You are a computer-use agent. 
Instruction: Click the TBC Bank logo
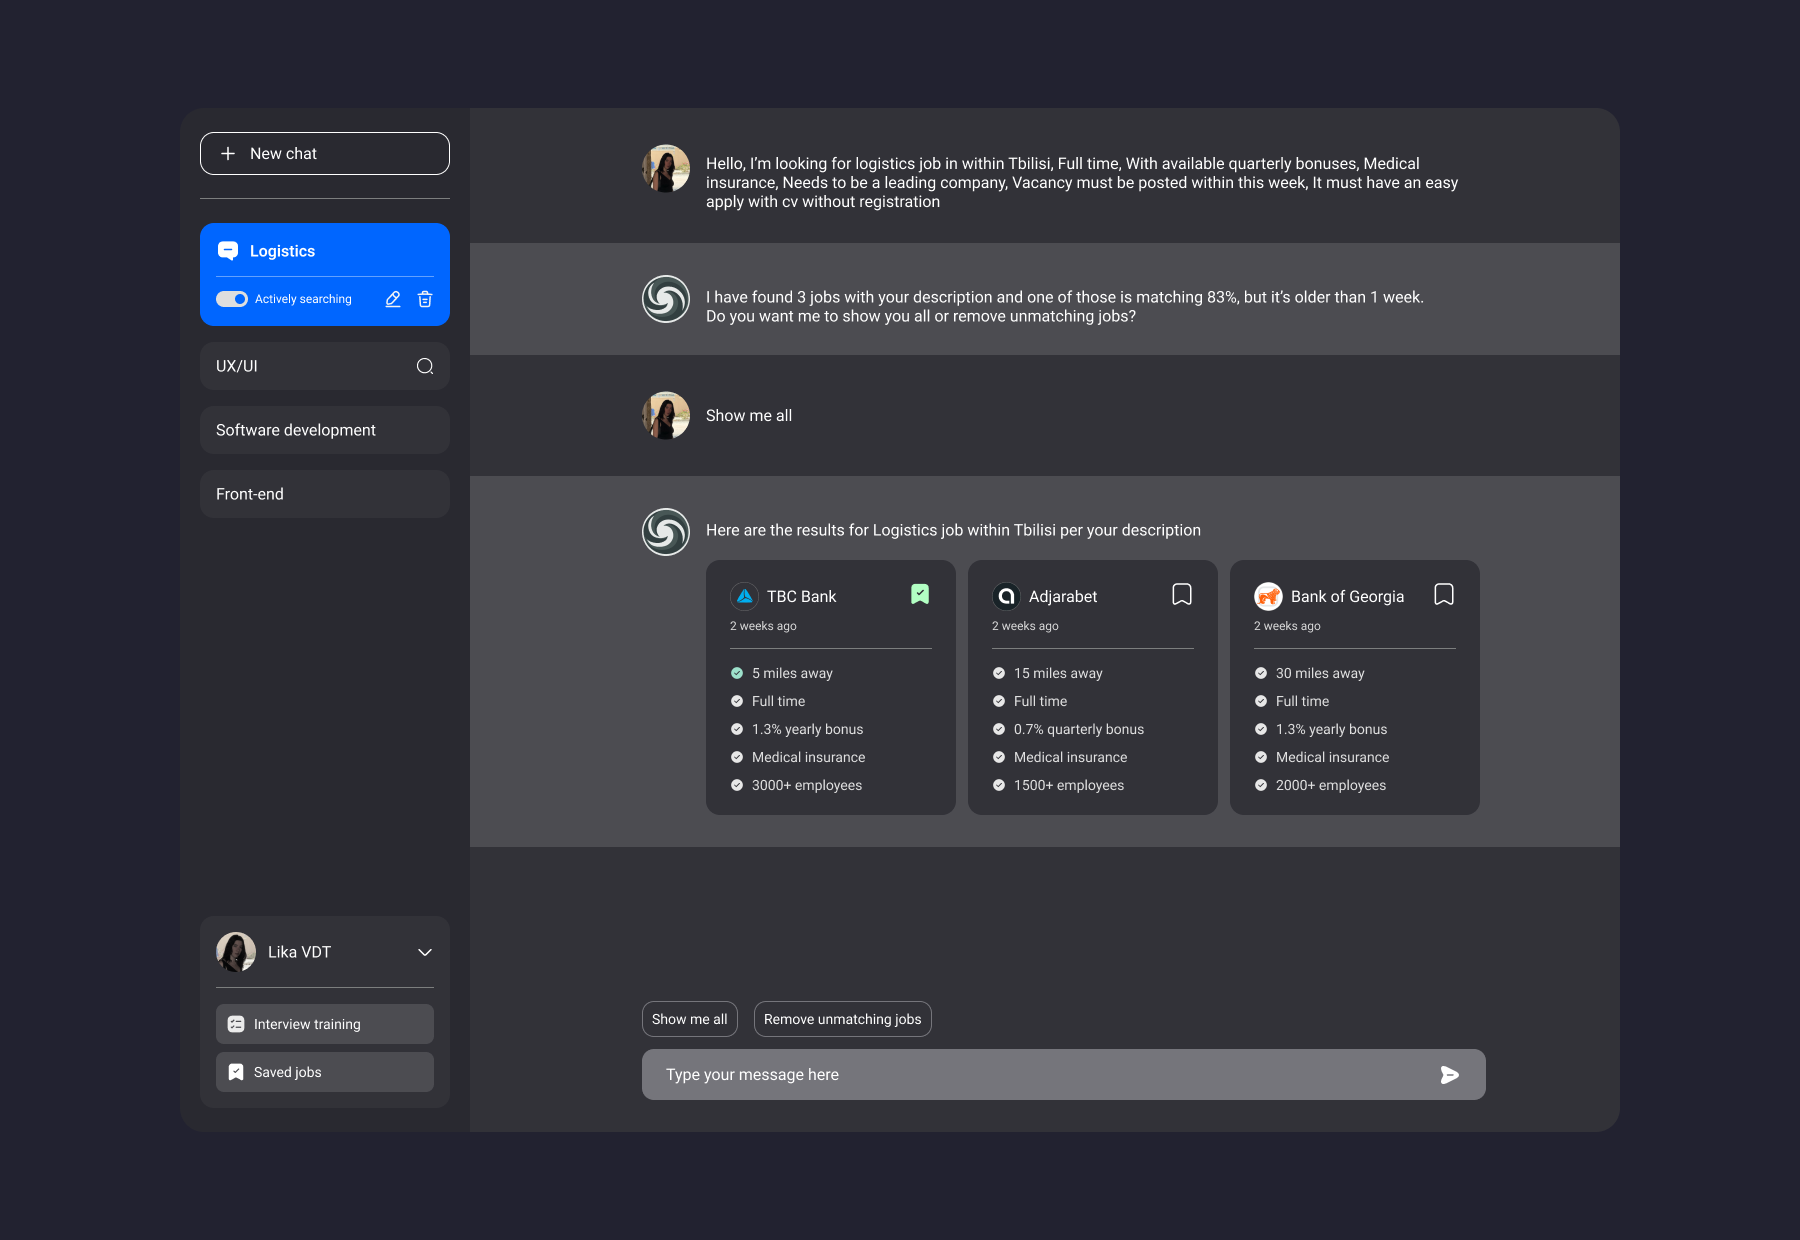744,596
